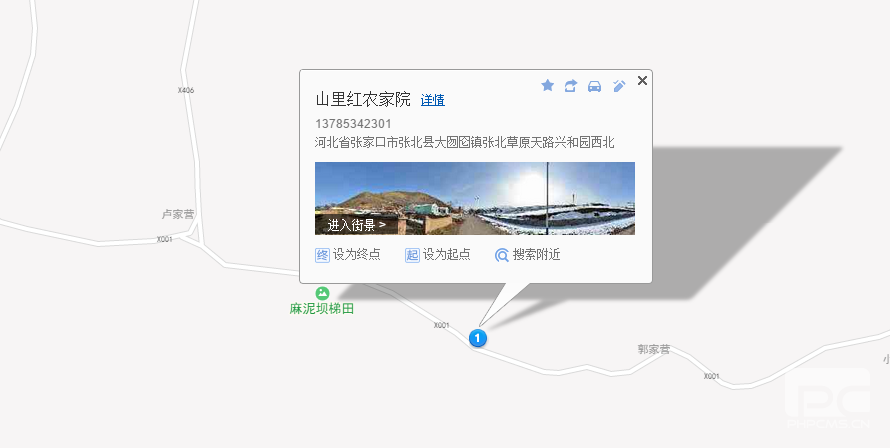Close the 山里红农家院 info popup
The width and height of the screenshot is (890, 448).
642,81
